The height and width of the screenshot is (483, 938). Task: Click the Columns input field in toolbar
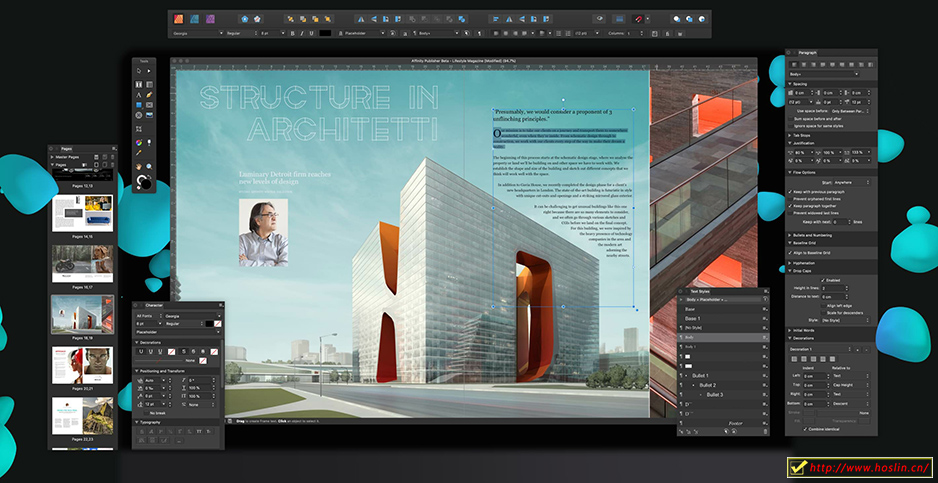point(636,34)
